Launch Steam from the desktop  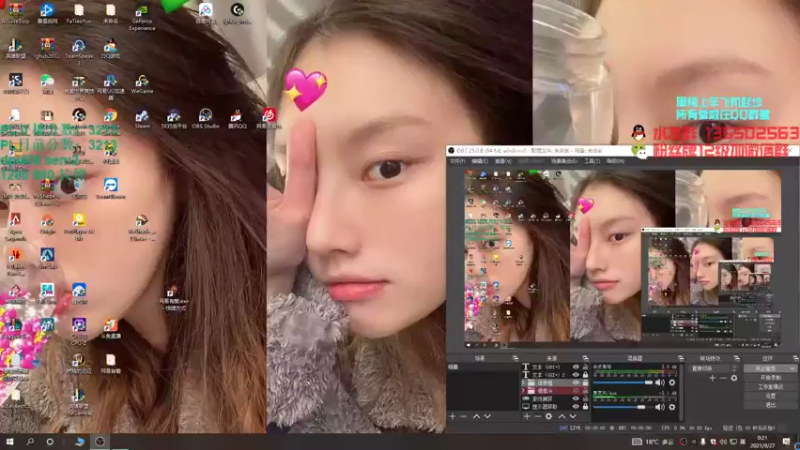click(x=142, y=119)
